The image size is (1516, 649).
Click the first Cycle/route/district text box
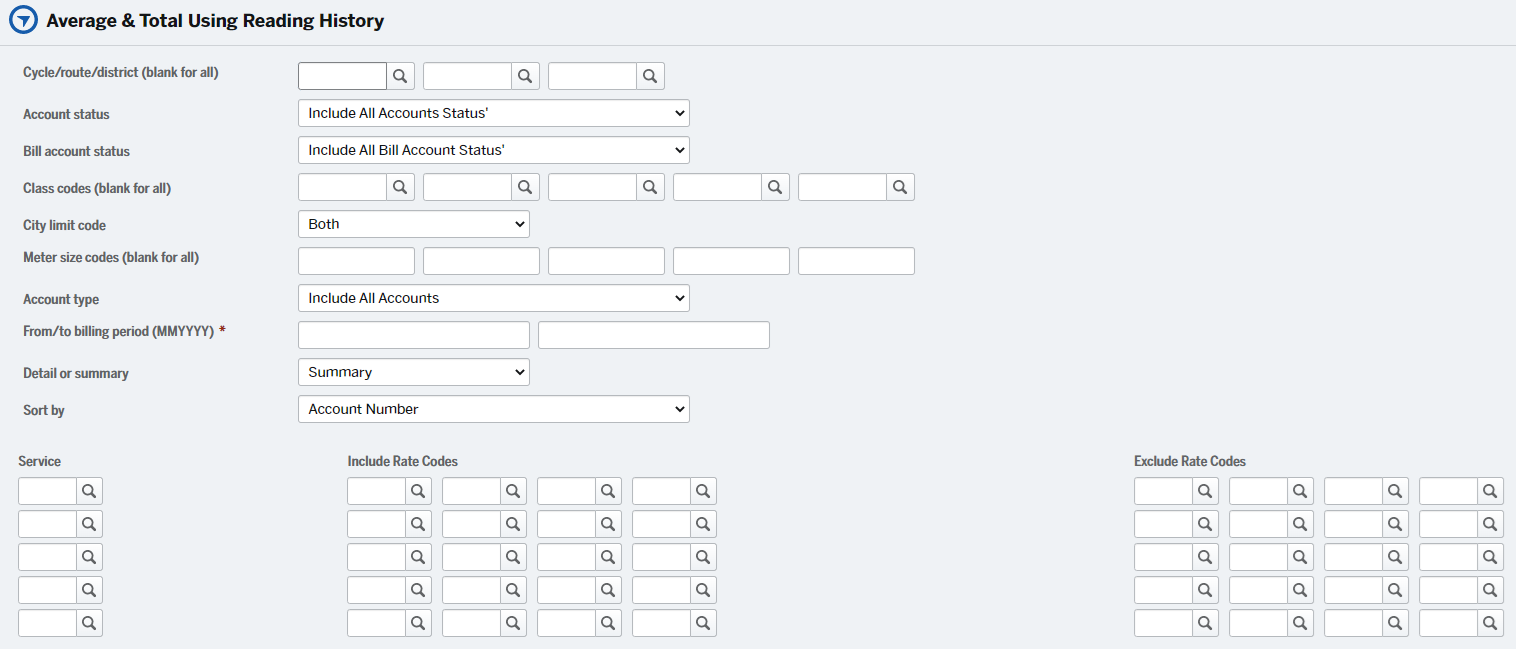pyautogui.click(x=342, y=77)
